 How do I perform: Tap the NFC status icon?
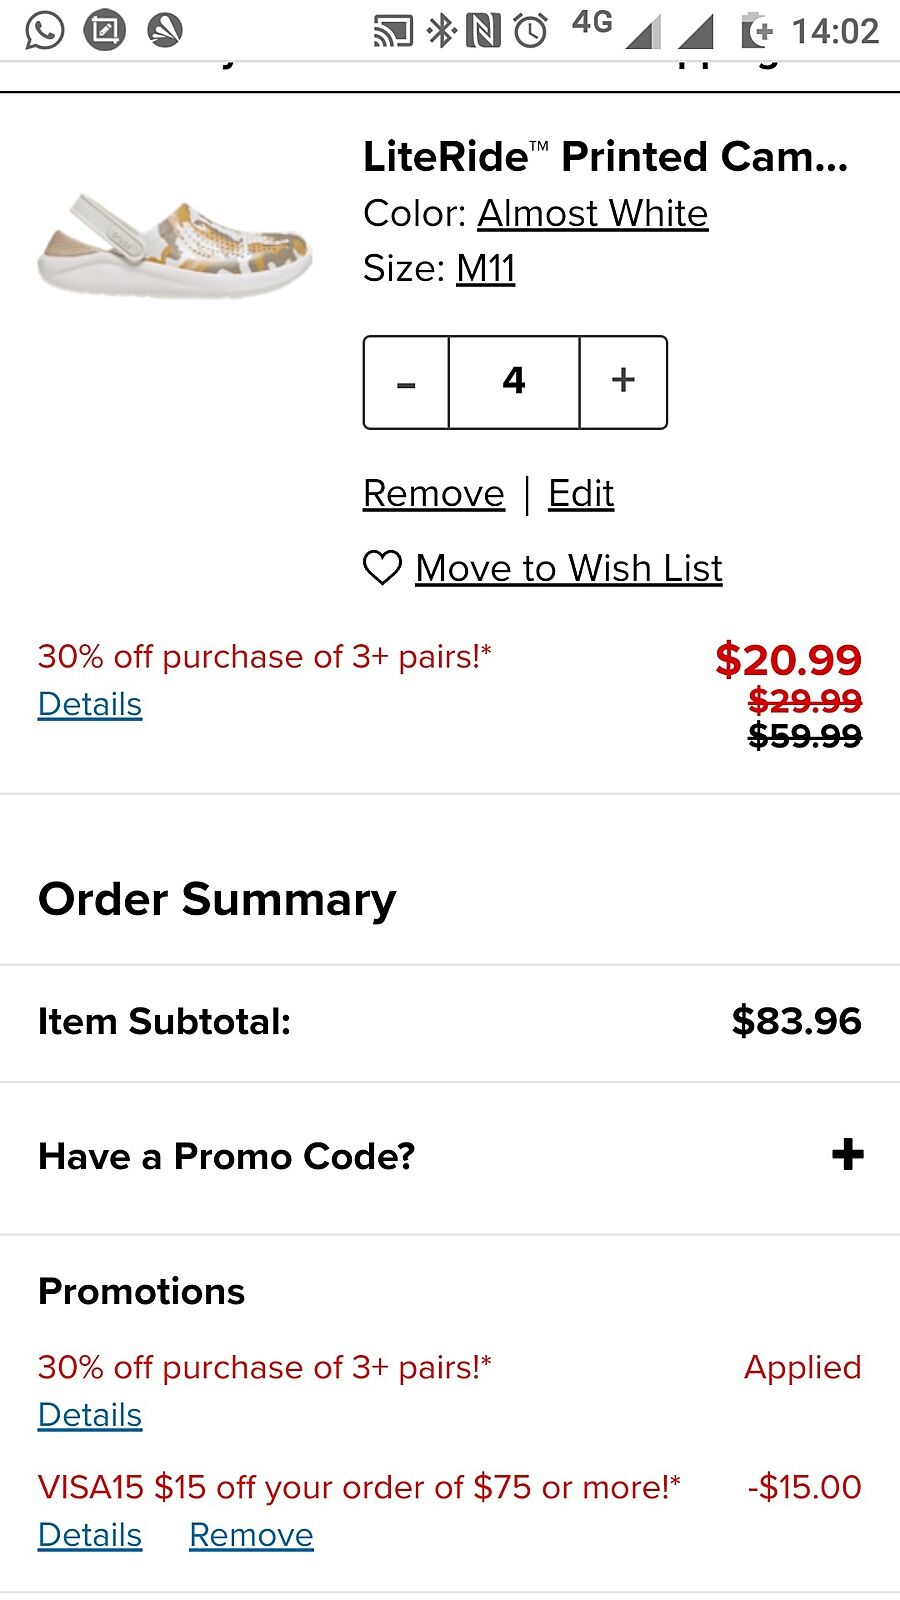coord(484,31)
